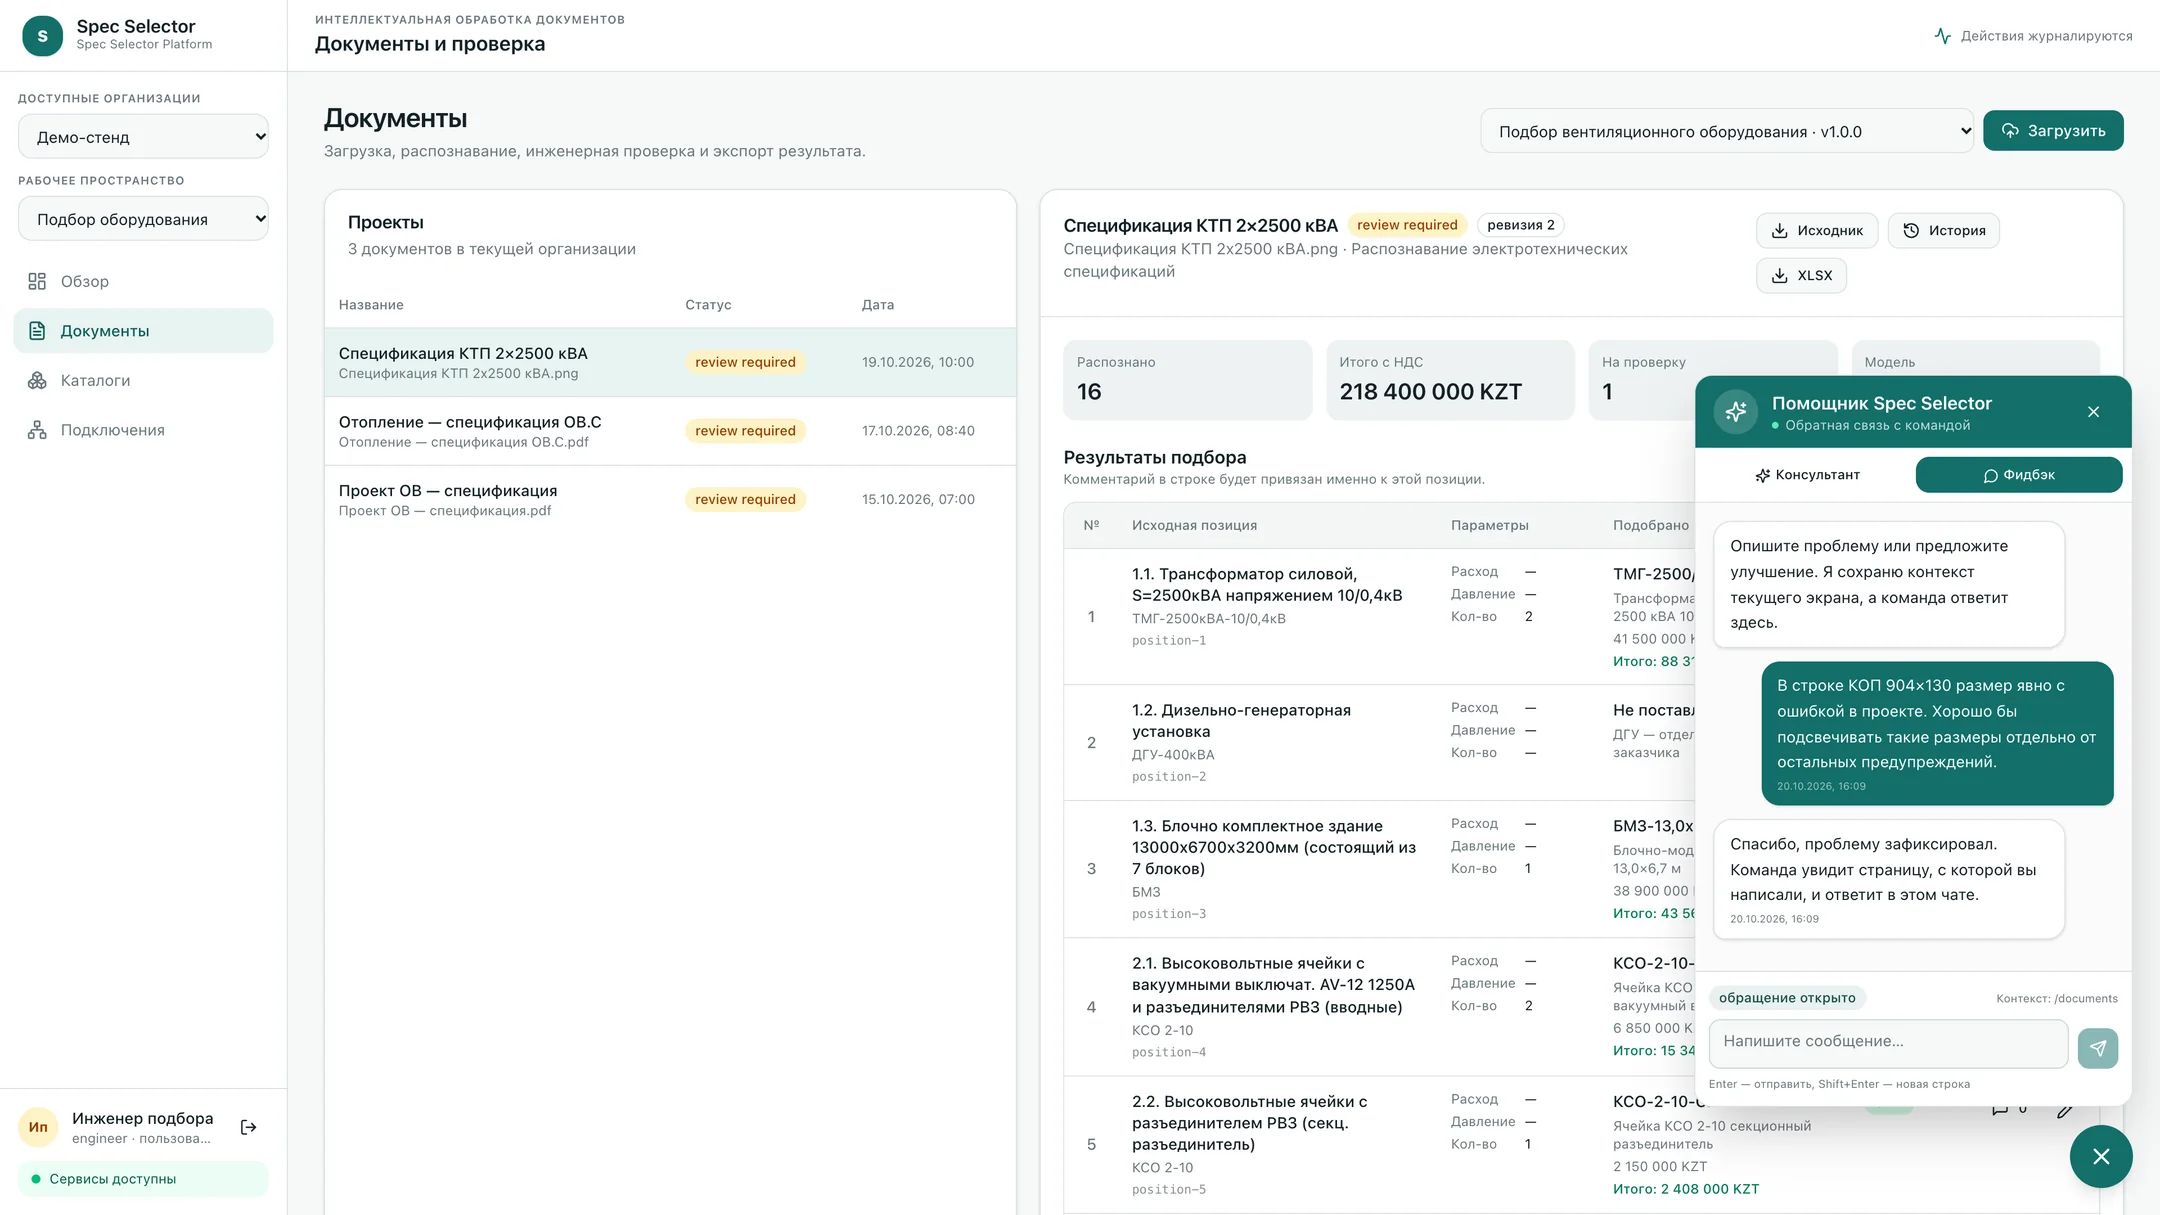The width and height of the screenshot is (2160, 1215).
Task: Select the Спецификация КТП 2×2500 кВА project row
Action: 670,362
